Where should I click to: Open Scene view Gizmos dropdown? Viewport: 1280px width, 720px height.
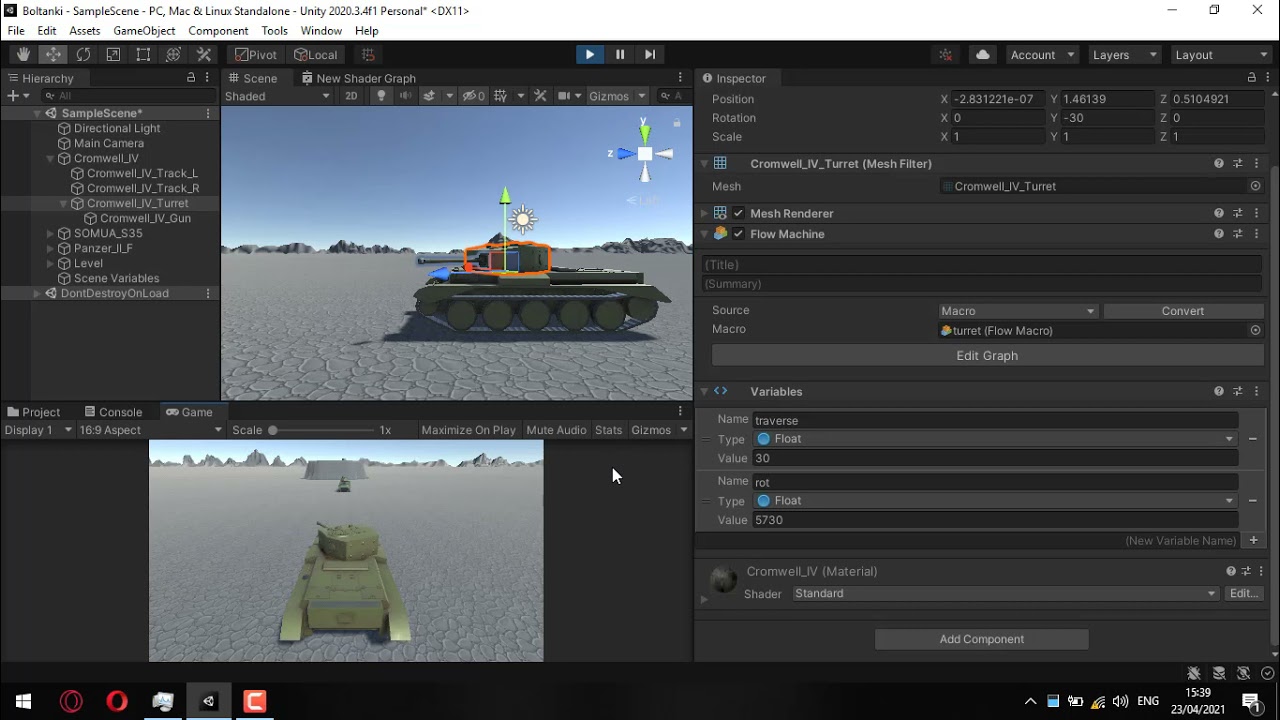[617, 96]
